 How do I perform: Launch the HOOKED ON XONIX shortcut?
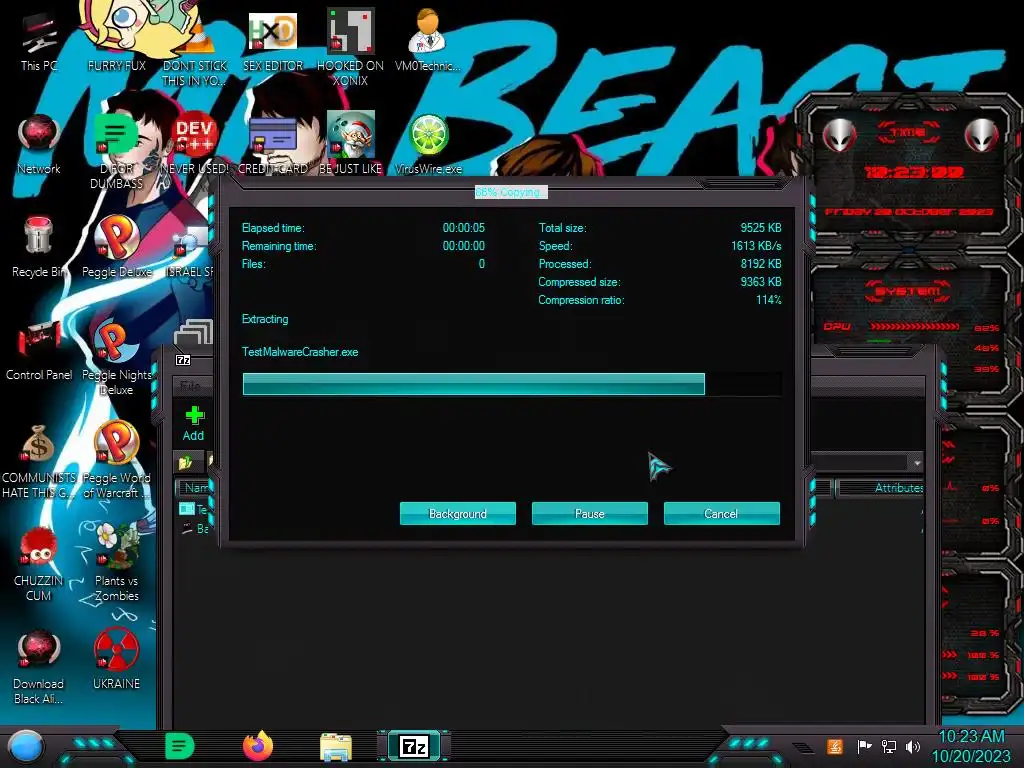point(350,46)
